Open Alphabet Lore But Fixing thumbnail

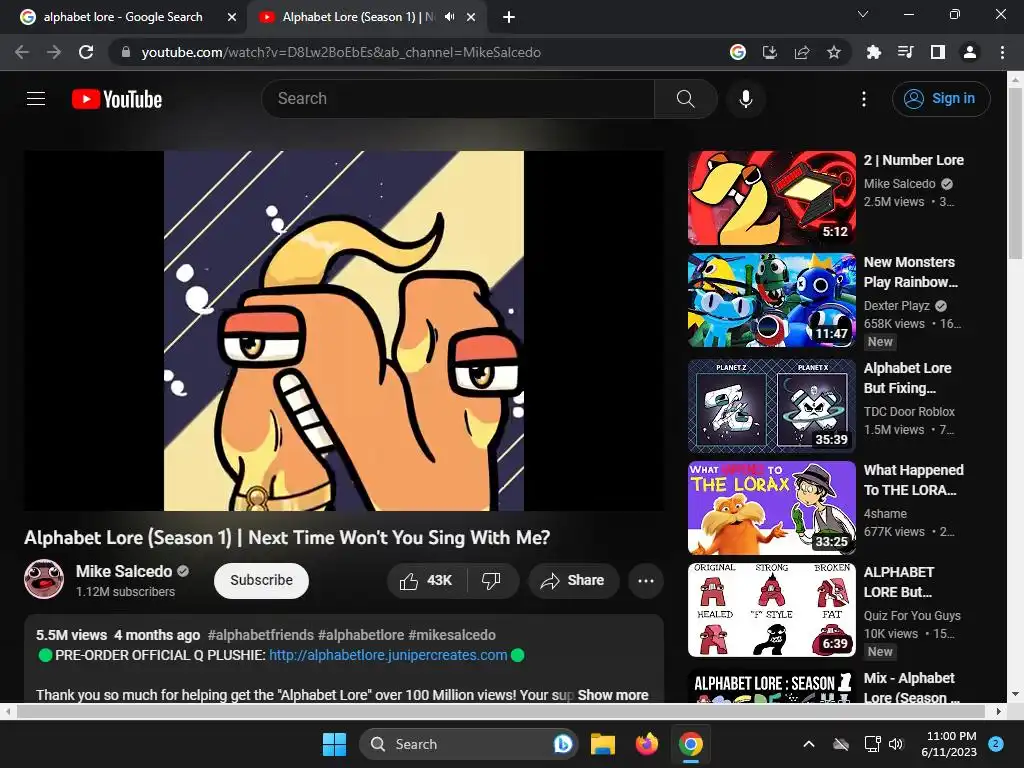click(772, 406)
